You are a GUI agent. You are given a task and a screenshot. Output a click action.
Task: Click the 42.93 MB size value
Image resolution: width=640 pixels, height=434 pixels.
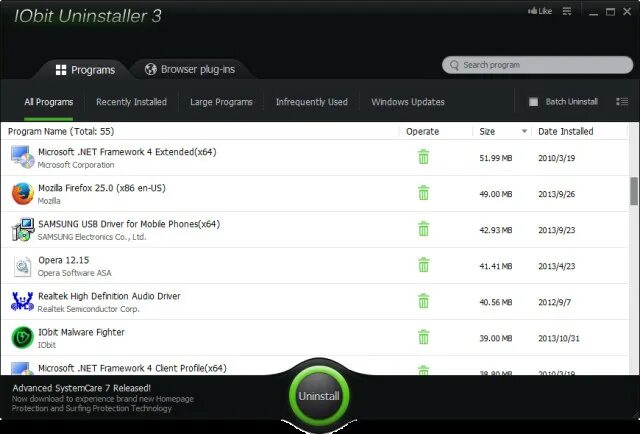[x=496, y=230]
